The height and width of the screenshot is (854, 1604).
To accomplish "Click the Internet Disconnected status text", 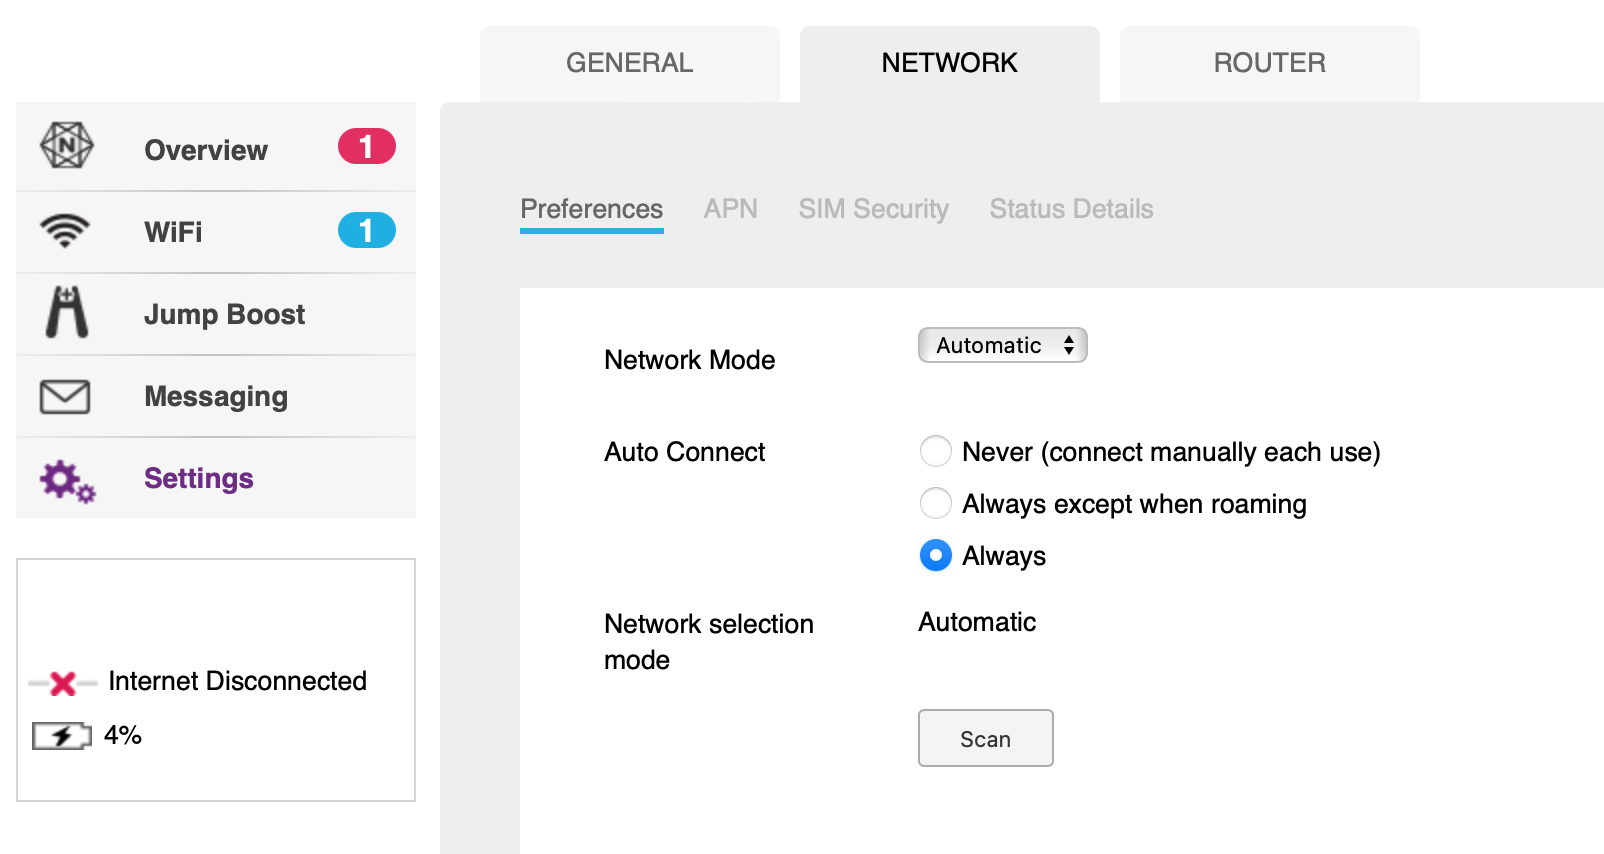I will 238,681.
